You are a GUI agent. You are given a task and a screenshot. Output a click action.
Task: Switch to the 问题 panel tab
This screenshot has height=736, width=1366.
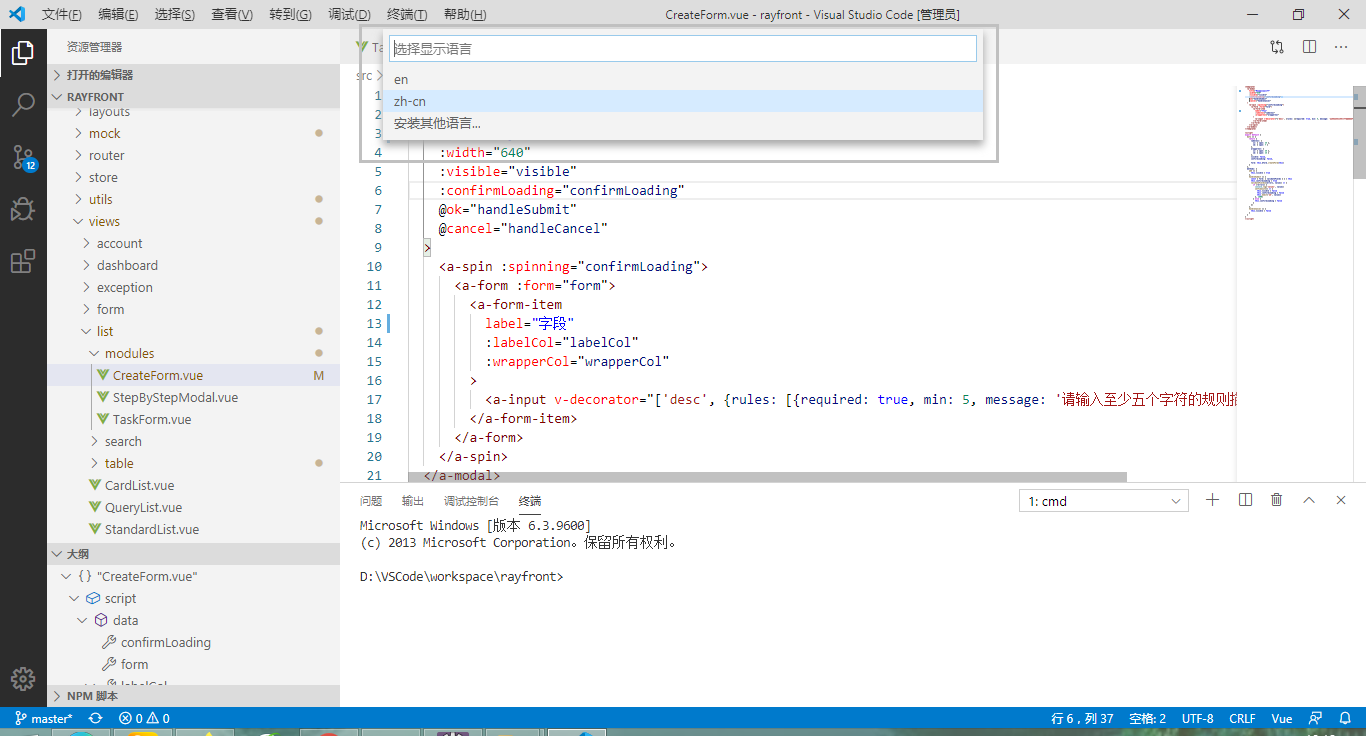(371, 501)
